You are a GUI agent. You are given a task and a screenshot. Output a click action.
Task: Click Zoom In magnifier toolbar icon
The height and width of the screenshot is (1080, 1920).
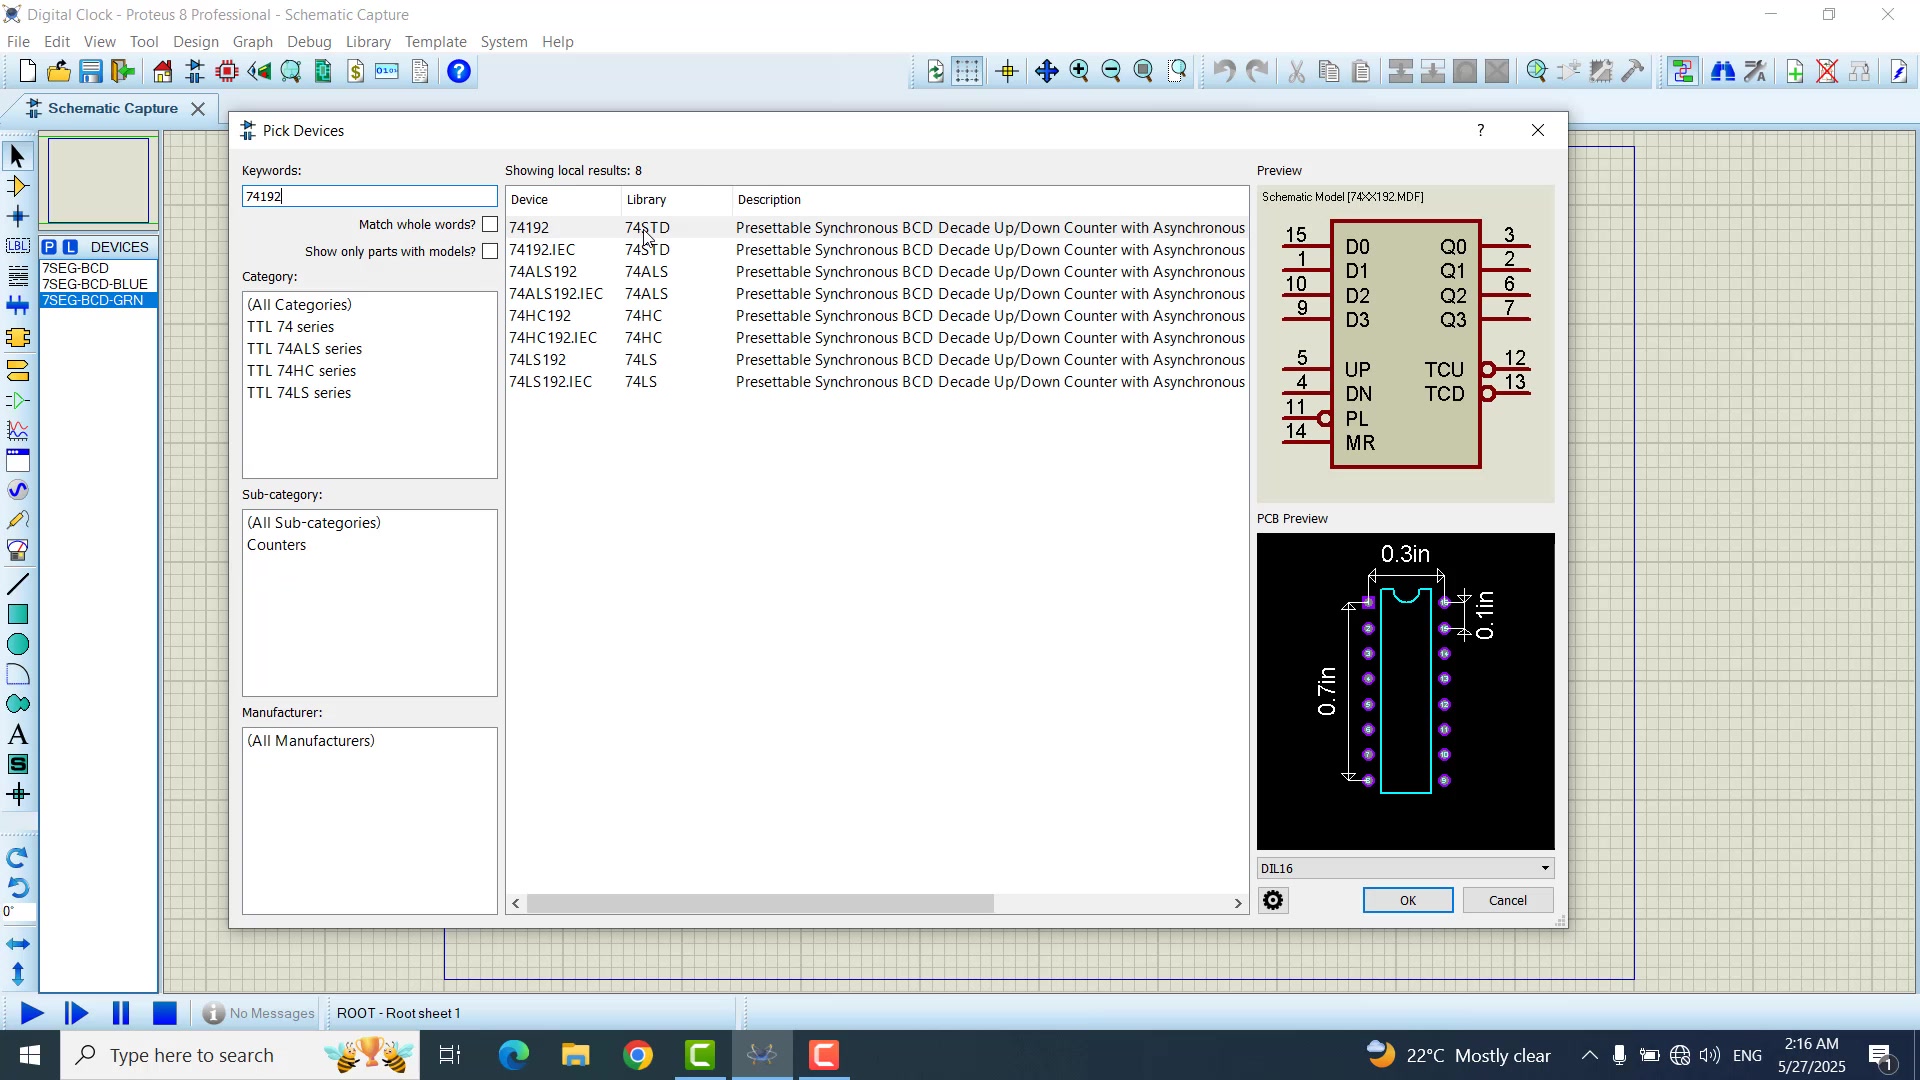click(x=1079, y=71)
